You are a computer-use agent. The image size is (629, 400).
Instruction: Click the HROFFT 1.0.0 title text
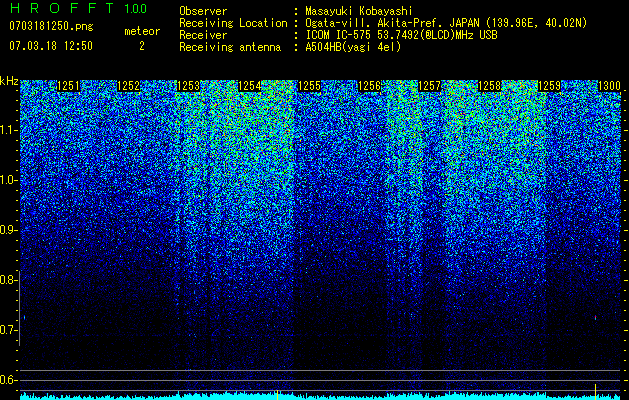(78, 8)
